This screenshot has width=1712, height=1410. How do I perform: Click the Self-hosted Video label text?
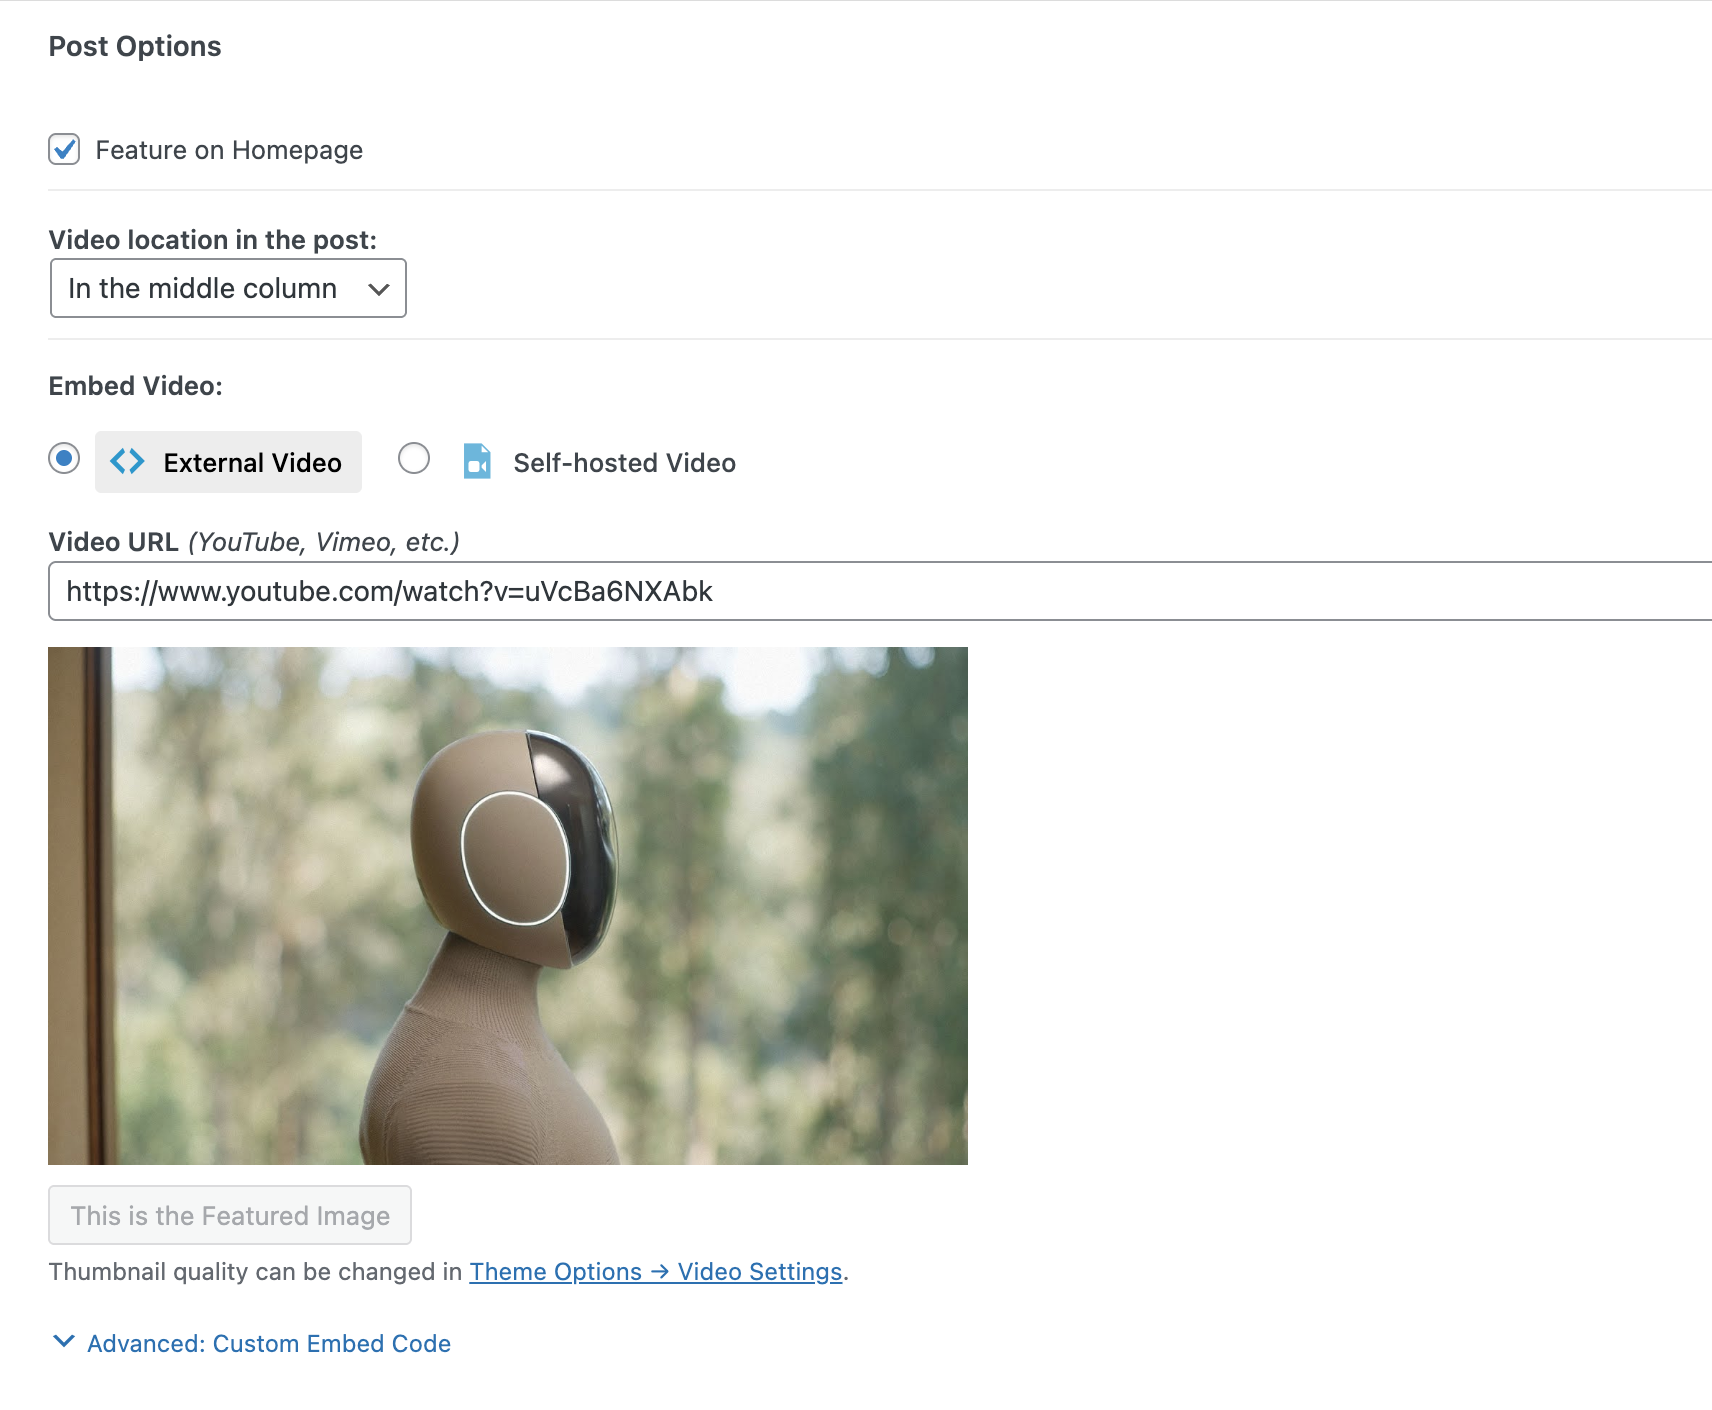point(624,463)
